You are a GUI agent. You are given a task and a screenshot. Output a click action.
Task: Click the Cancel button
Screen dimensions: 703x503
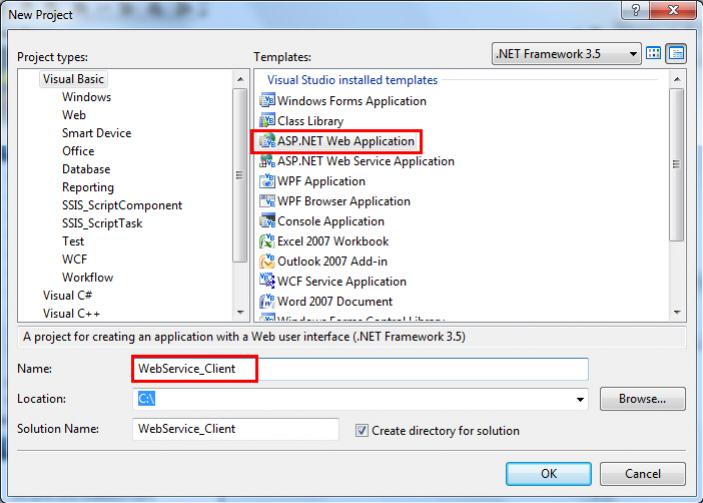[642, 474]
